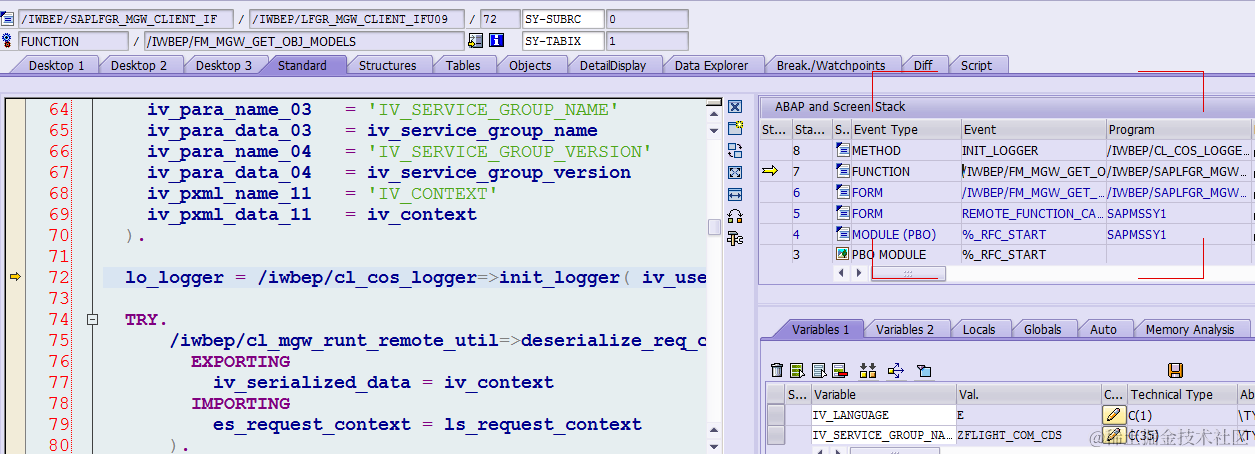This screenshot has height=454, width=1255.
Task: Open the services icon beside code editor
Action: click(735, 216)
